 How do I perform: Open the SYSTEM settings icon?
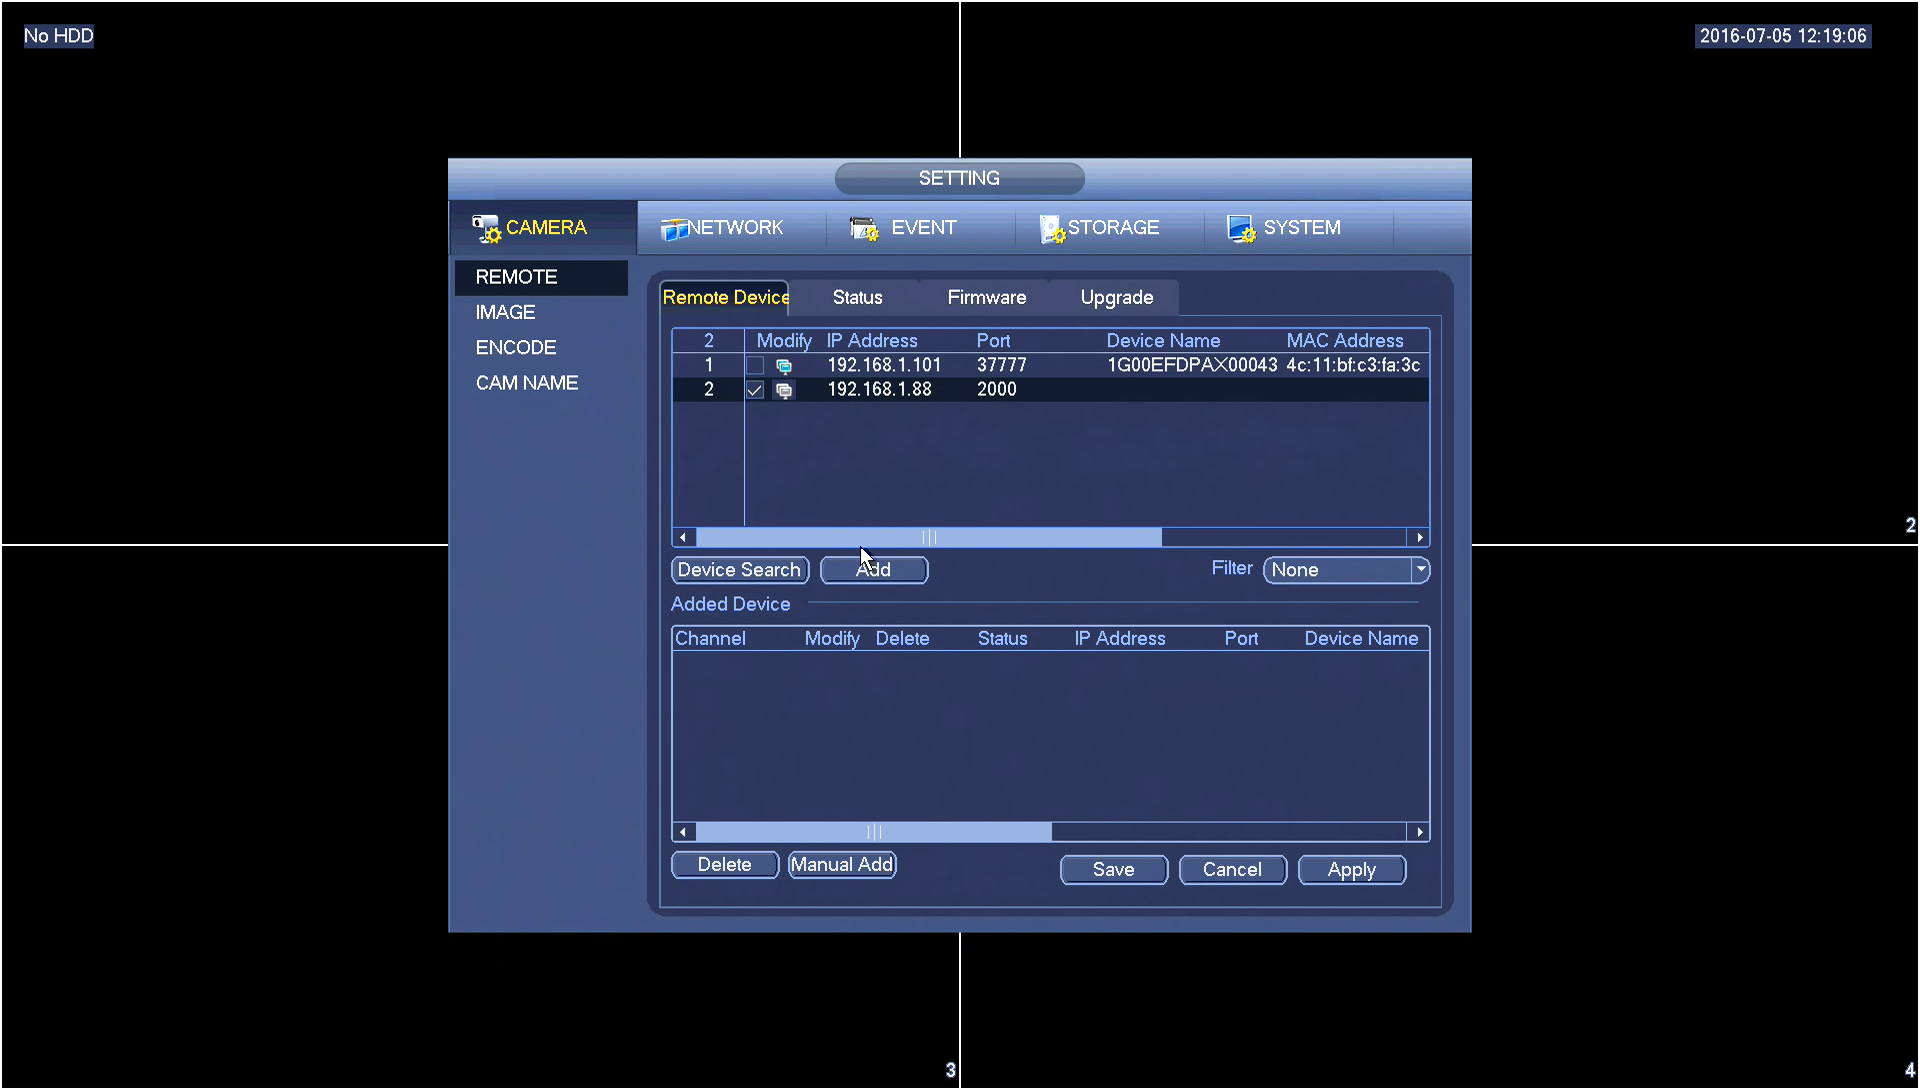pos(1240,229)
